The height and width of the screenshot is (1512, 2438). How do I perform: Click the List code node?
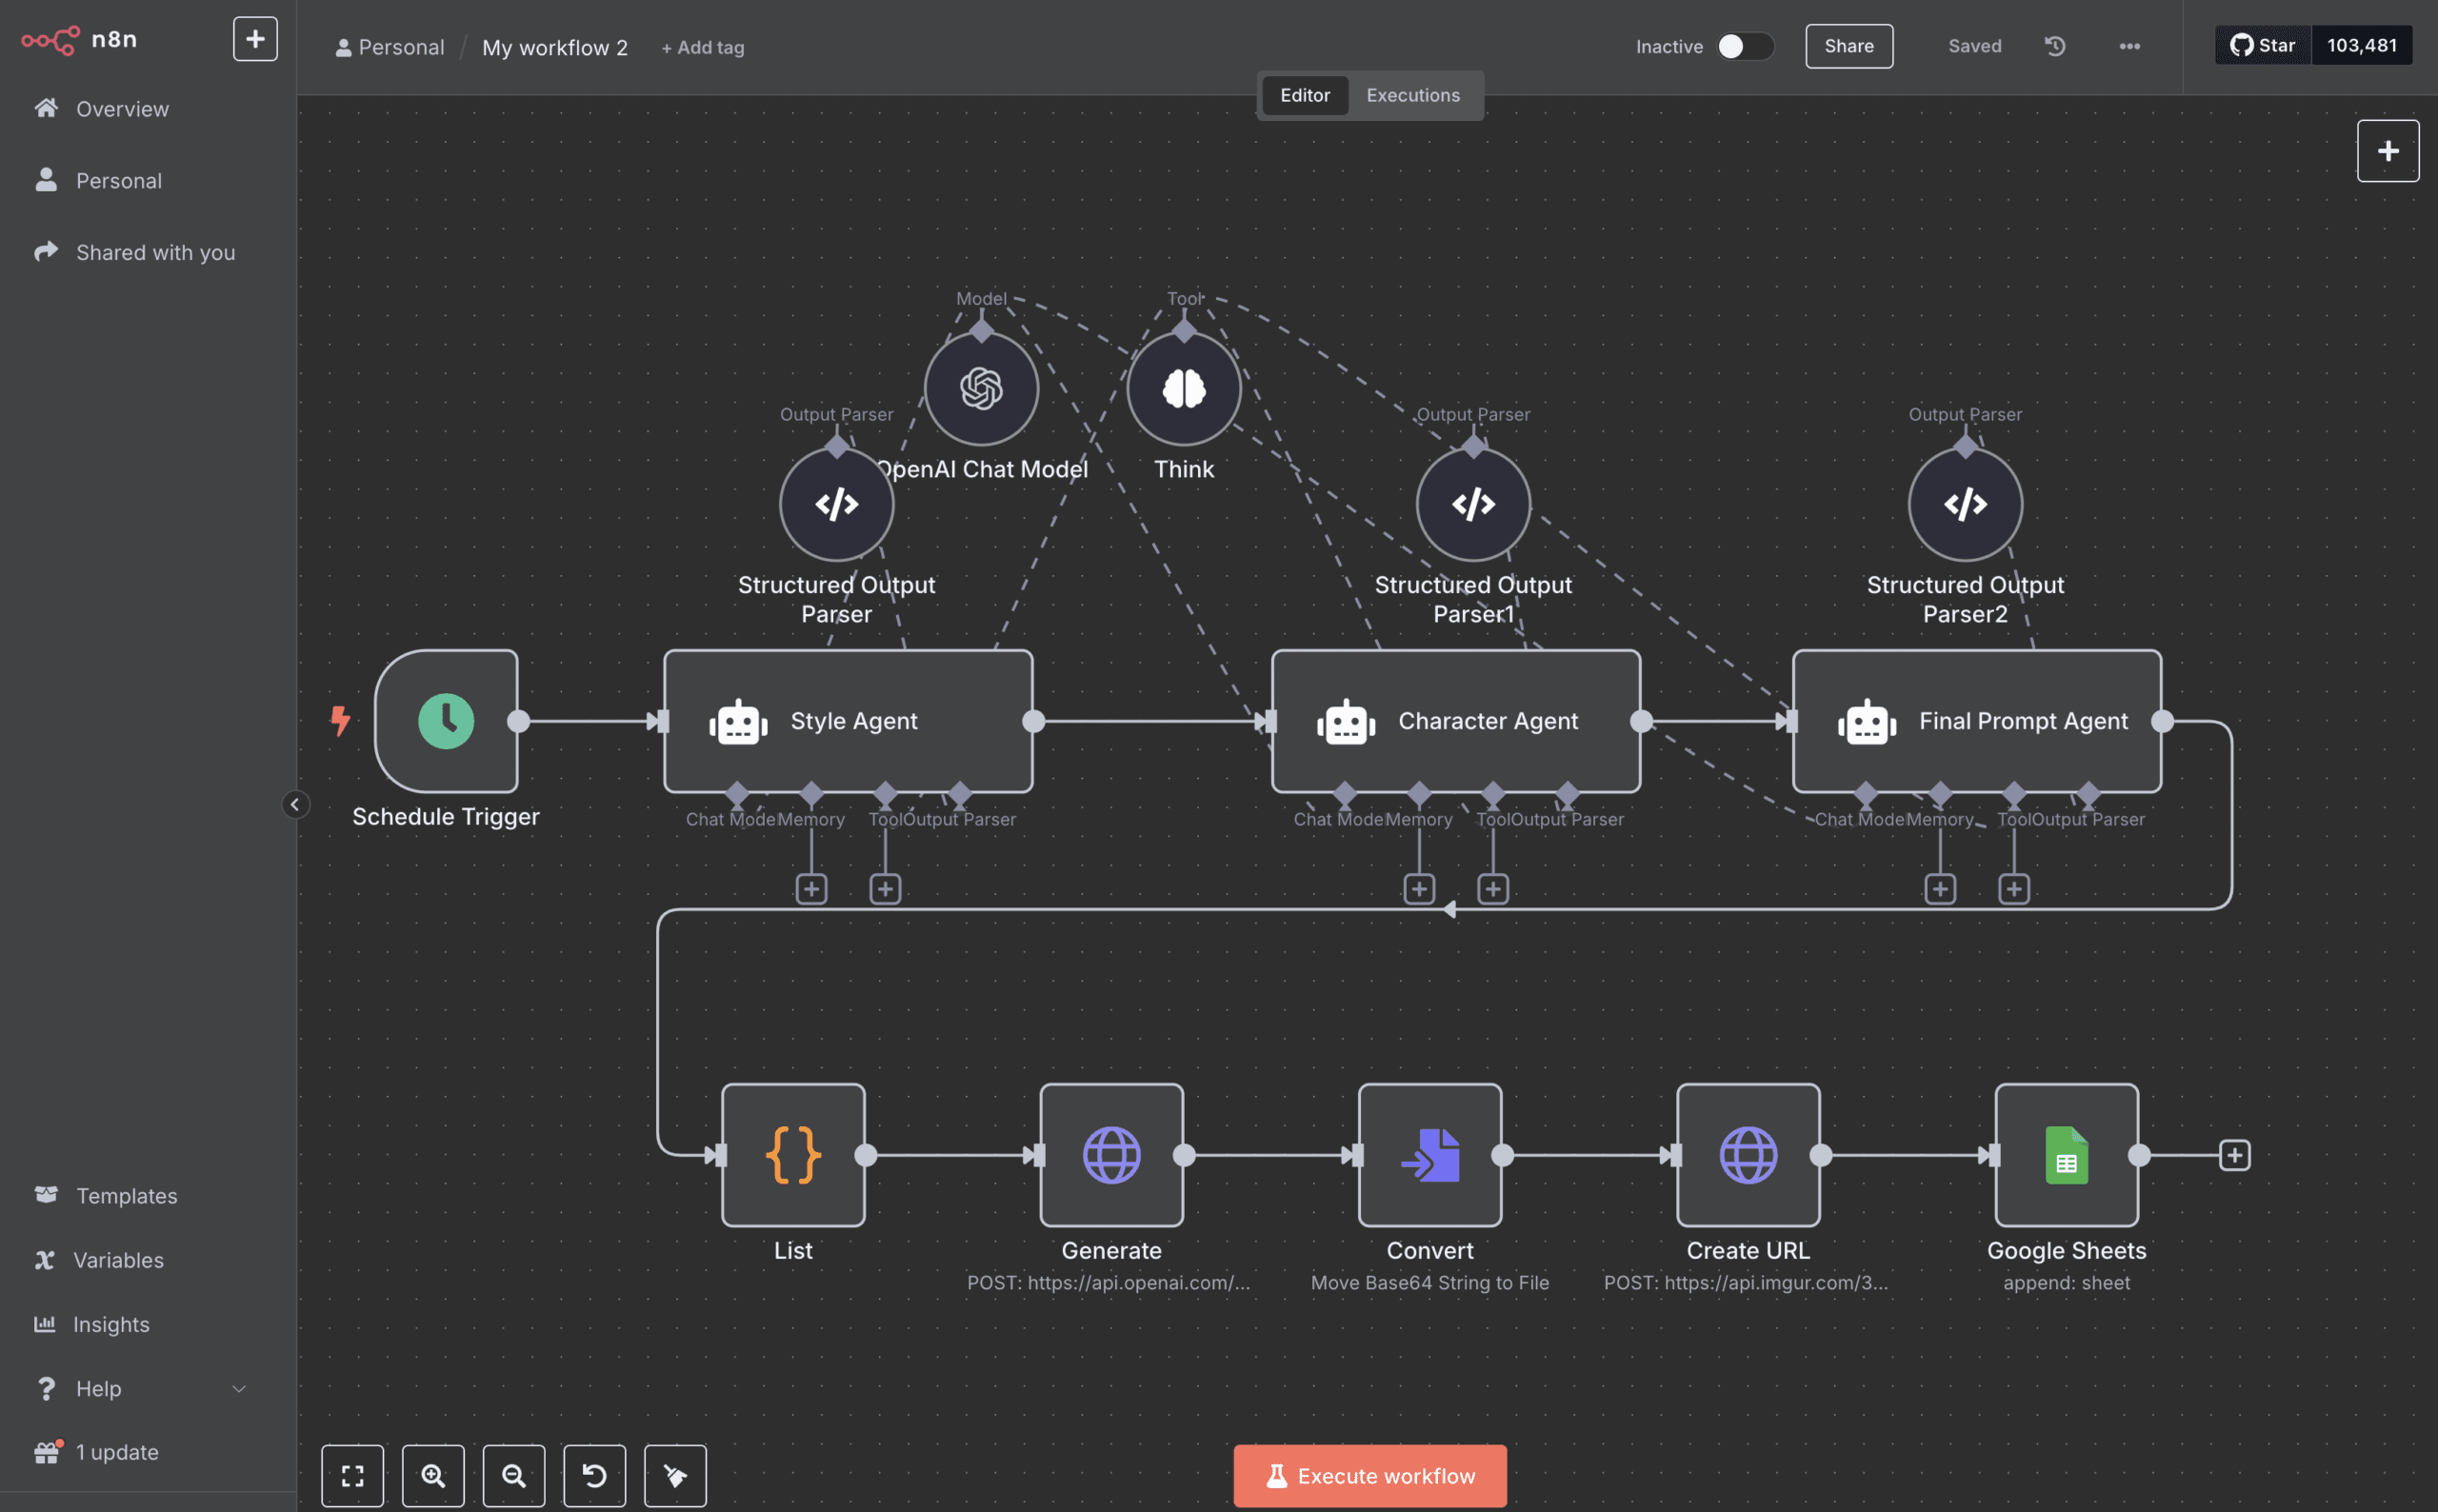coord(793,1155)
